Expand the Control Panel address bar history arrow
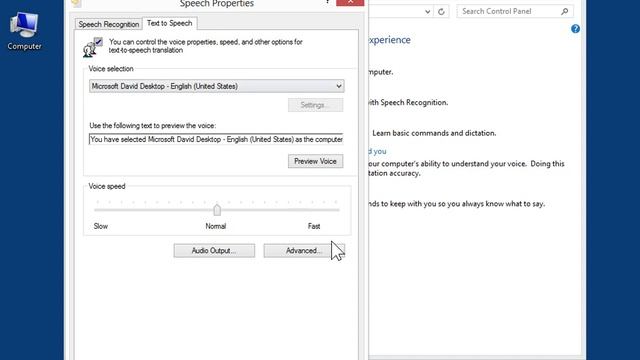Image resolution: width=640 pixels, height=360 pixels. coord(427,11)
